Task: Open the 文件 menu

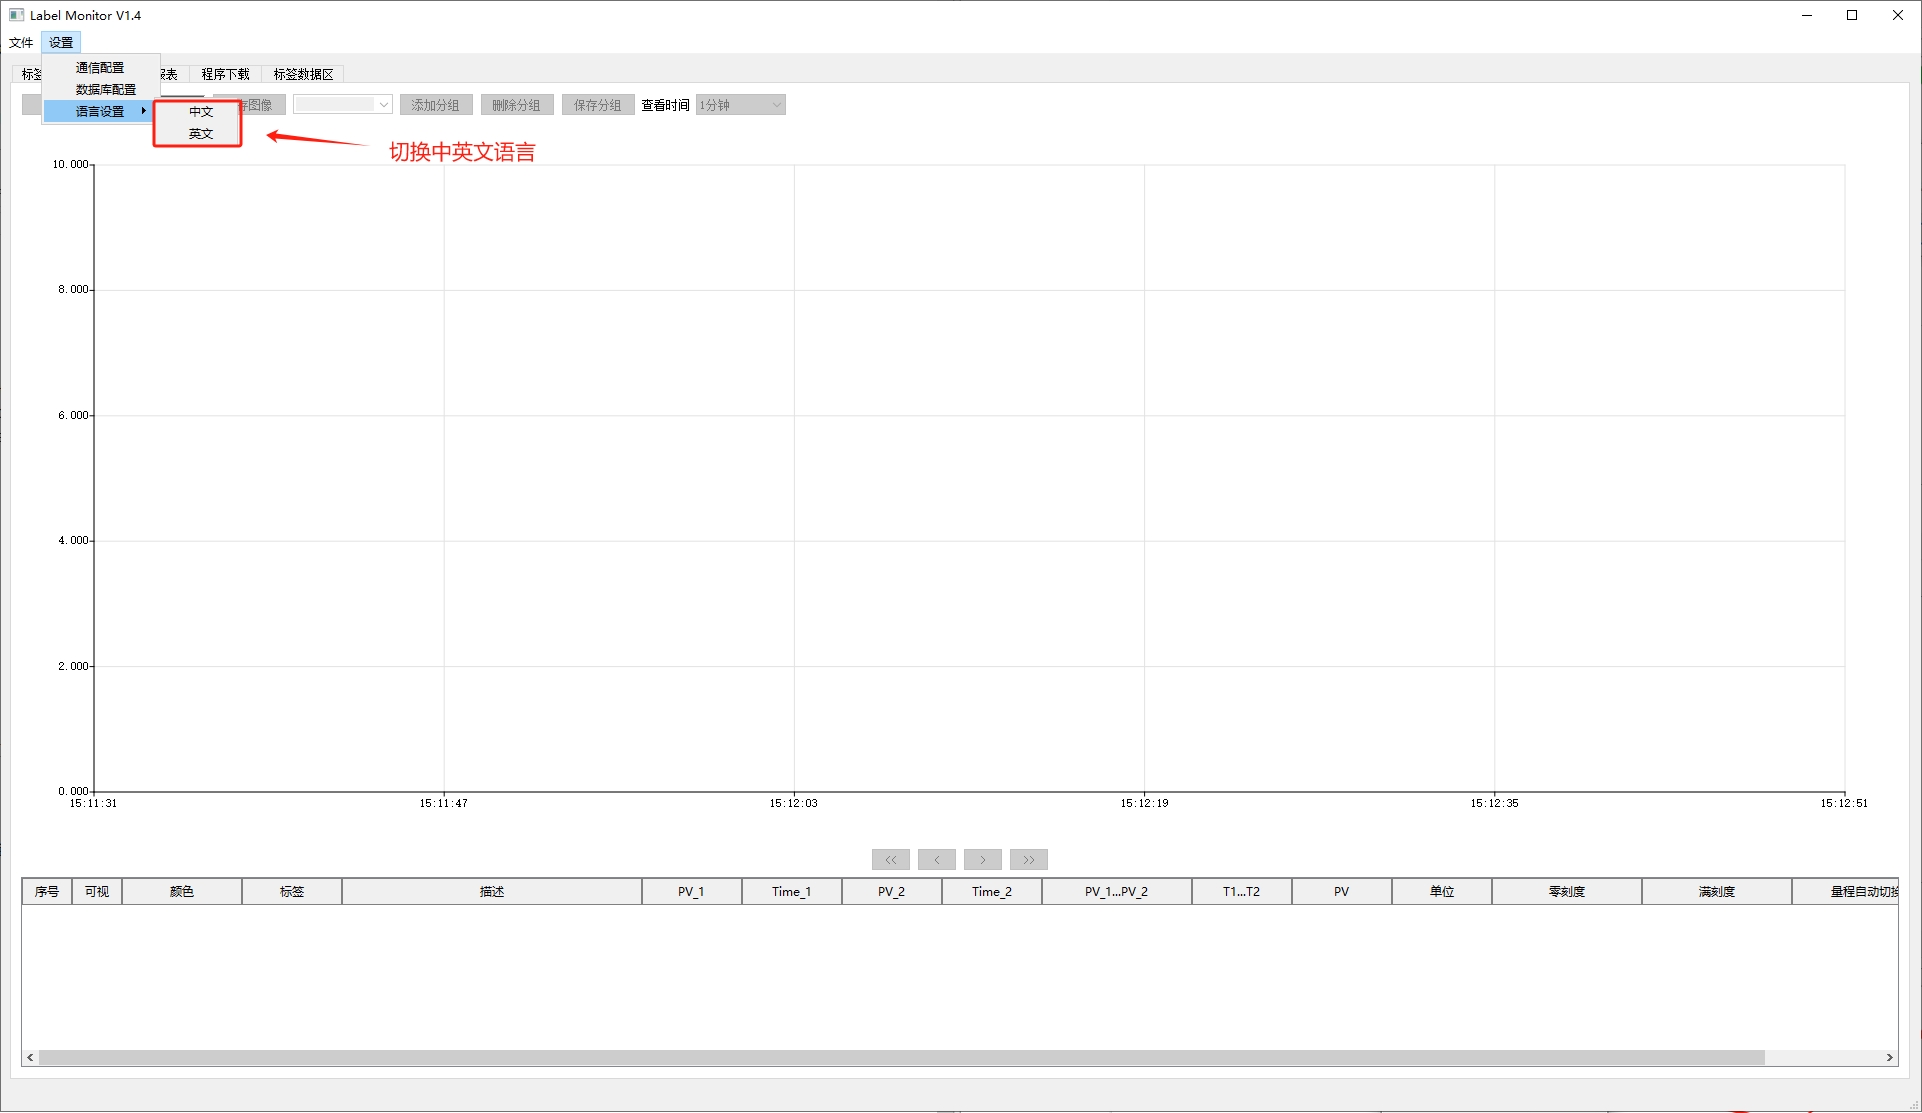Action: click(x=21, y=42)
